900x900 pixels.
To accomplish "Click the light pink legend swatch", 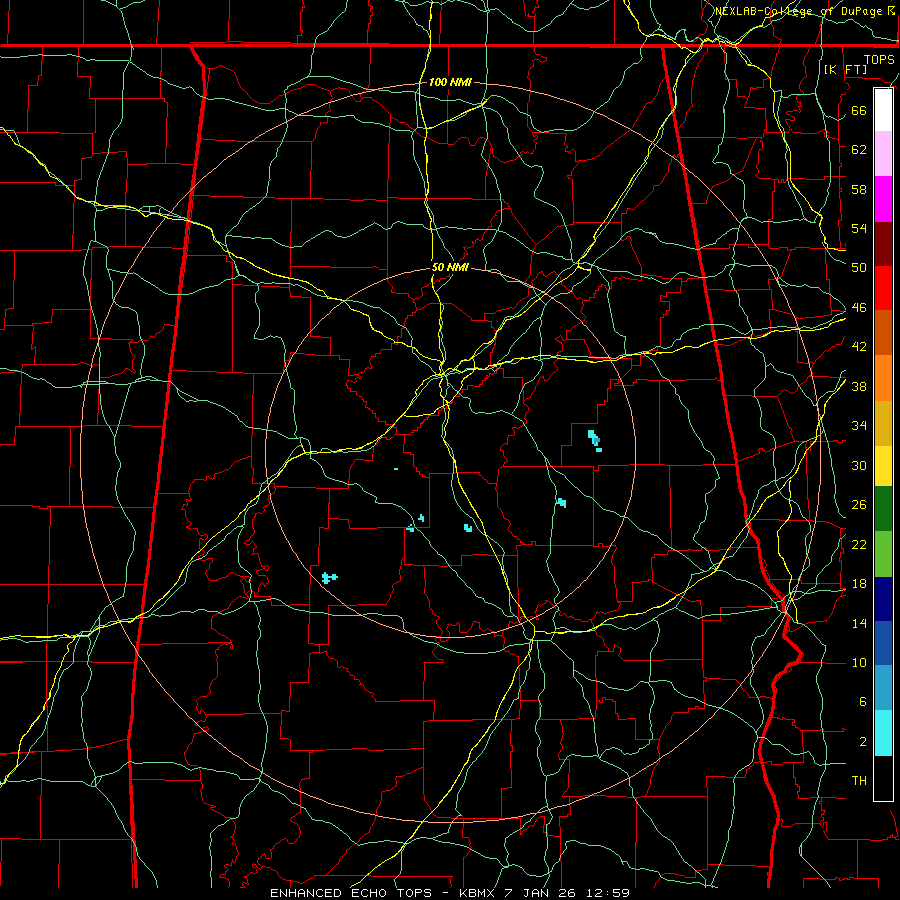I will (883, 154).
